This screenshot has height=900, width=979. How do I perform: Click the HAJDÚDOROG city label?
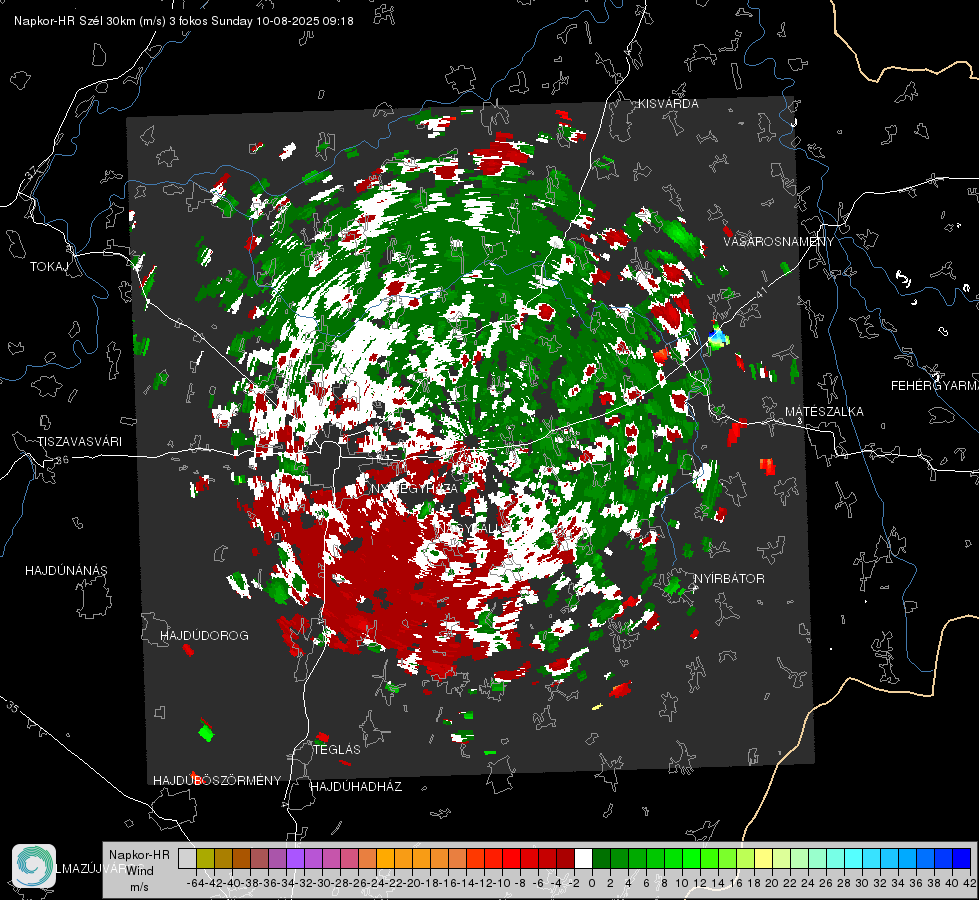pos(204,635)
